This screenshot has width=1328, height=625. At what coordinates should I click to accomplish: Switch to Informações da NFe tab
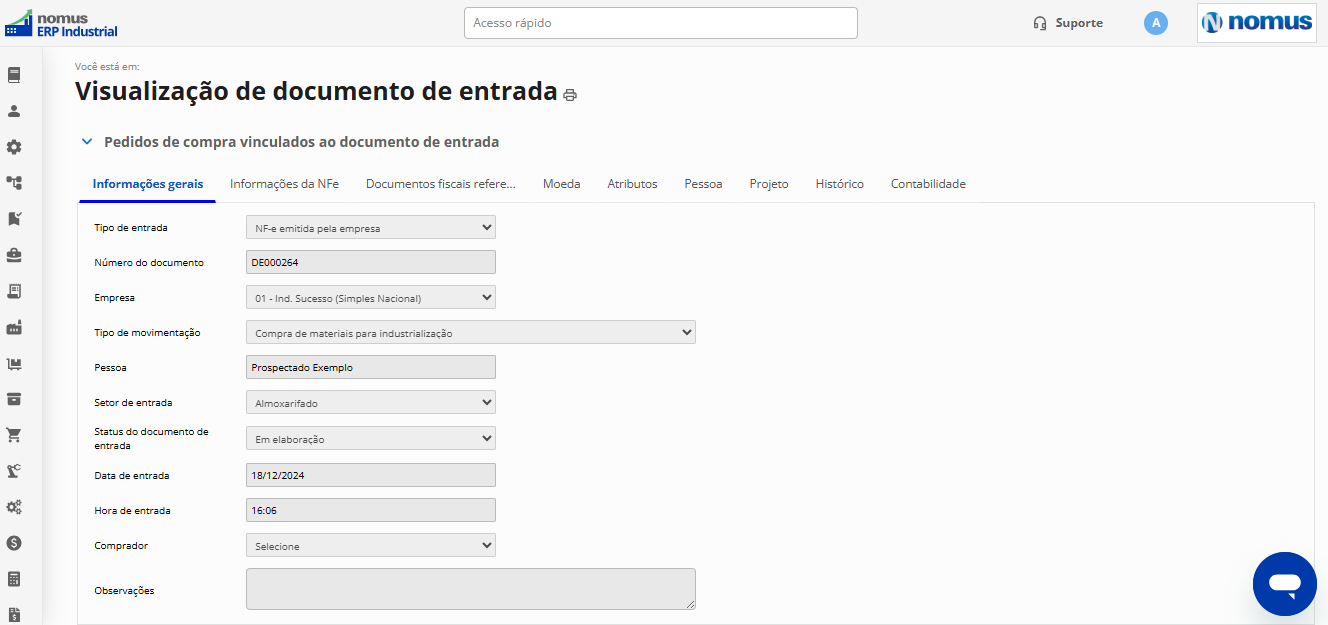tap(284, 184)
